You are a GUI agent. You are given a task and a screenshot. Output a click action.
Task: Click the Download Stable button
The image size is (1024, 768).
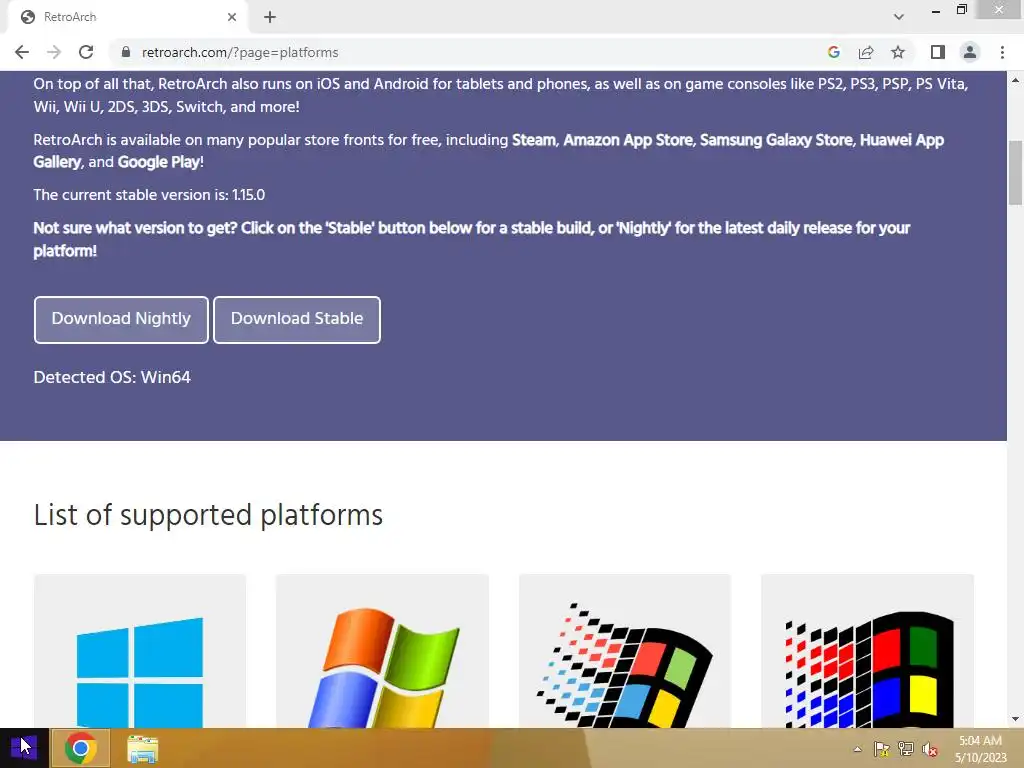click(296, 319)
